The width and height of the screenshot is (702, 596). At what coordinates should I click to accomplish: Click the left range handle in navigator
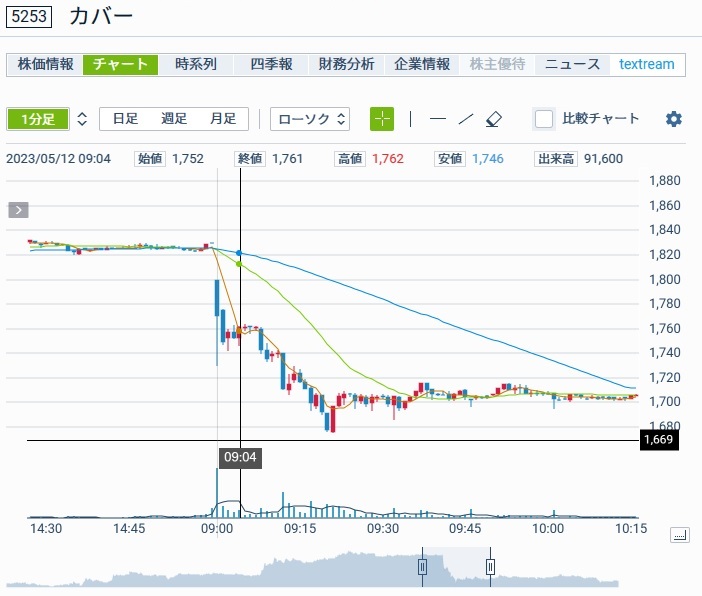coord(422,566)
